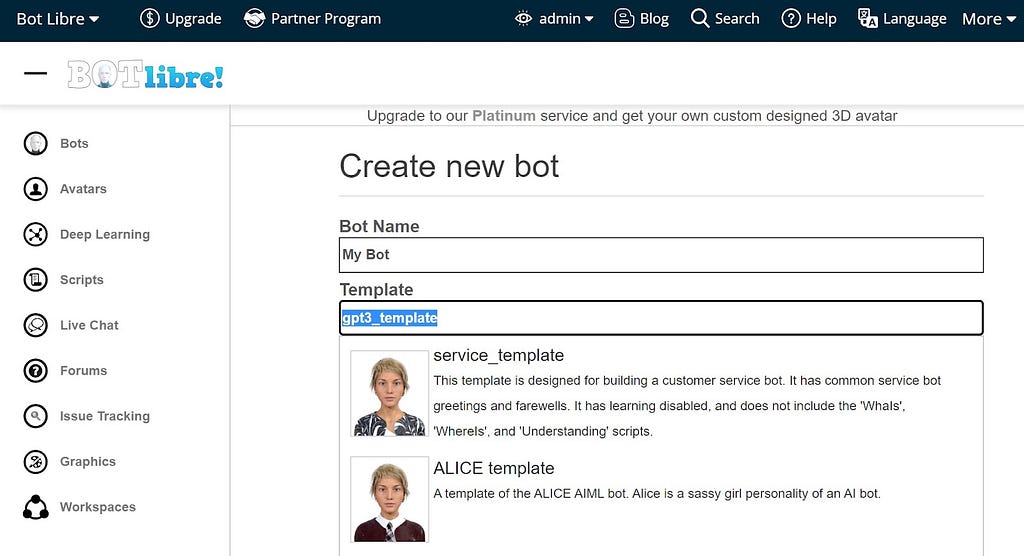Click the Search magnifier icon
1024x556 pixels.
point(699,18)
